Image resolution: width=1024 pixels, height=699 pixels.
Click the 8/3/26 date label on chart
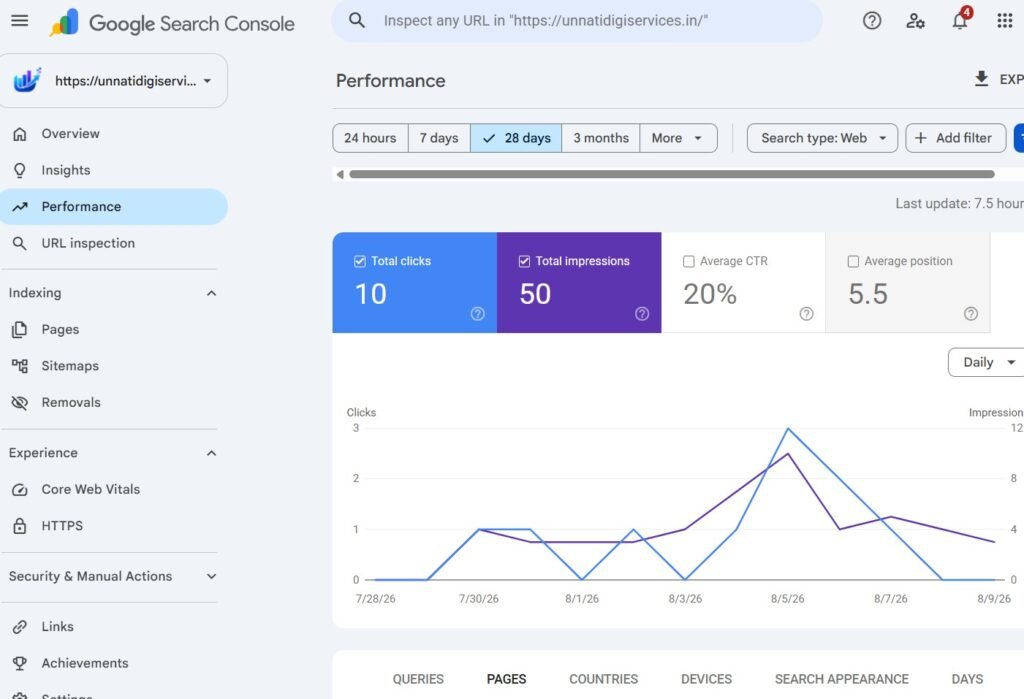pos(685,599)
